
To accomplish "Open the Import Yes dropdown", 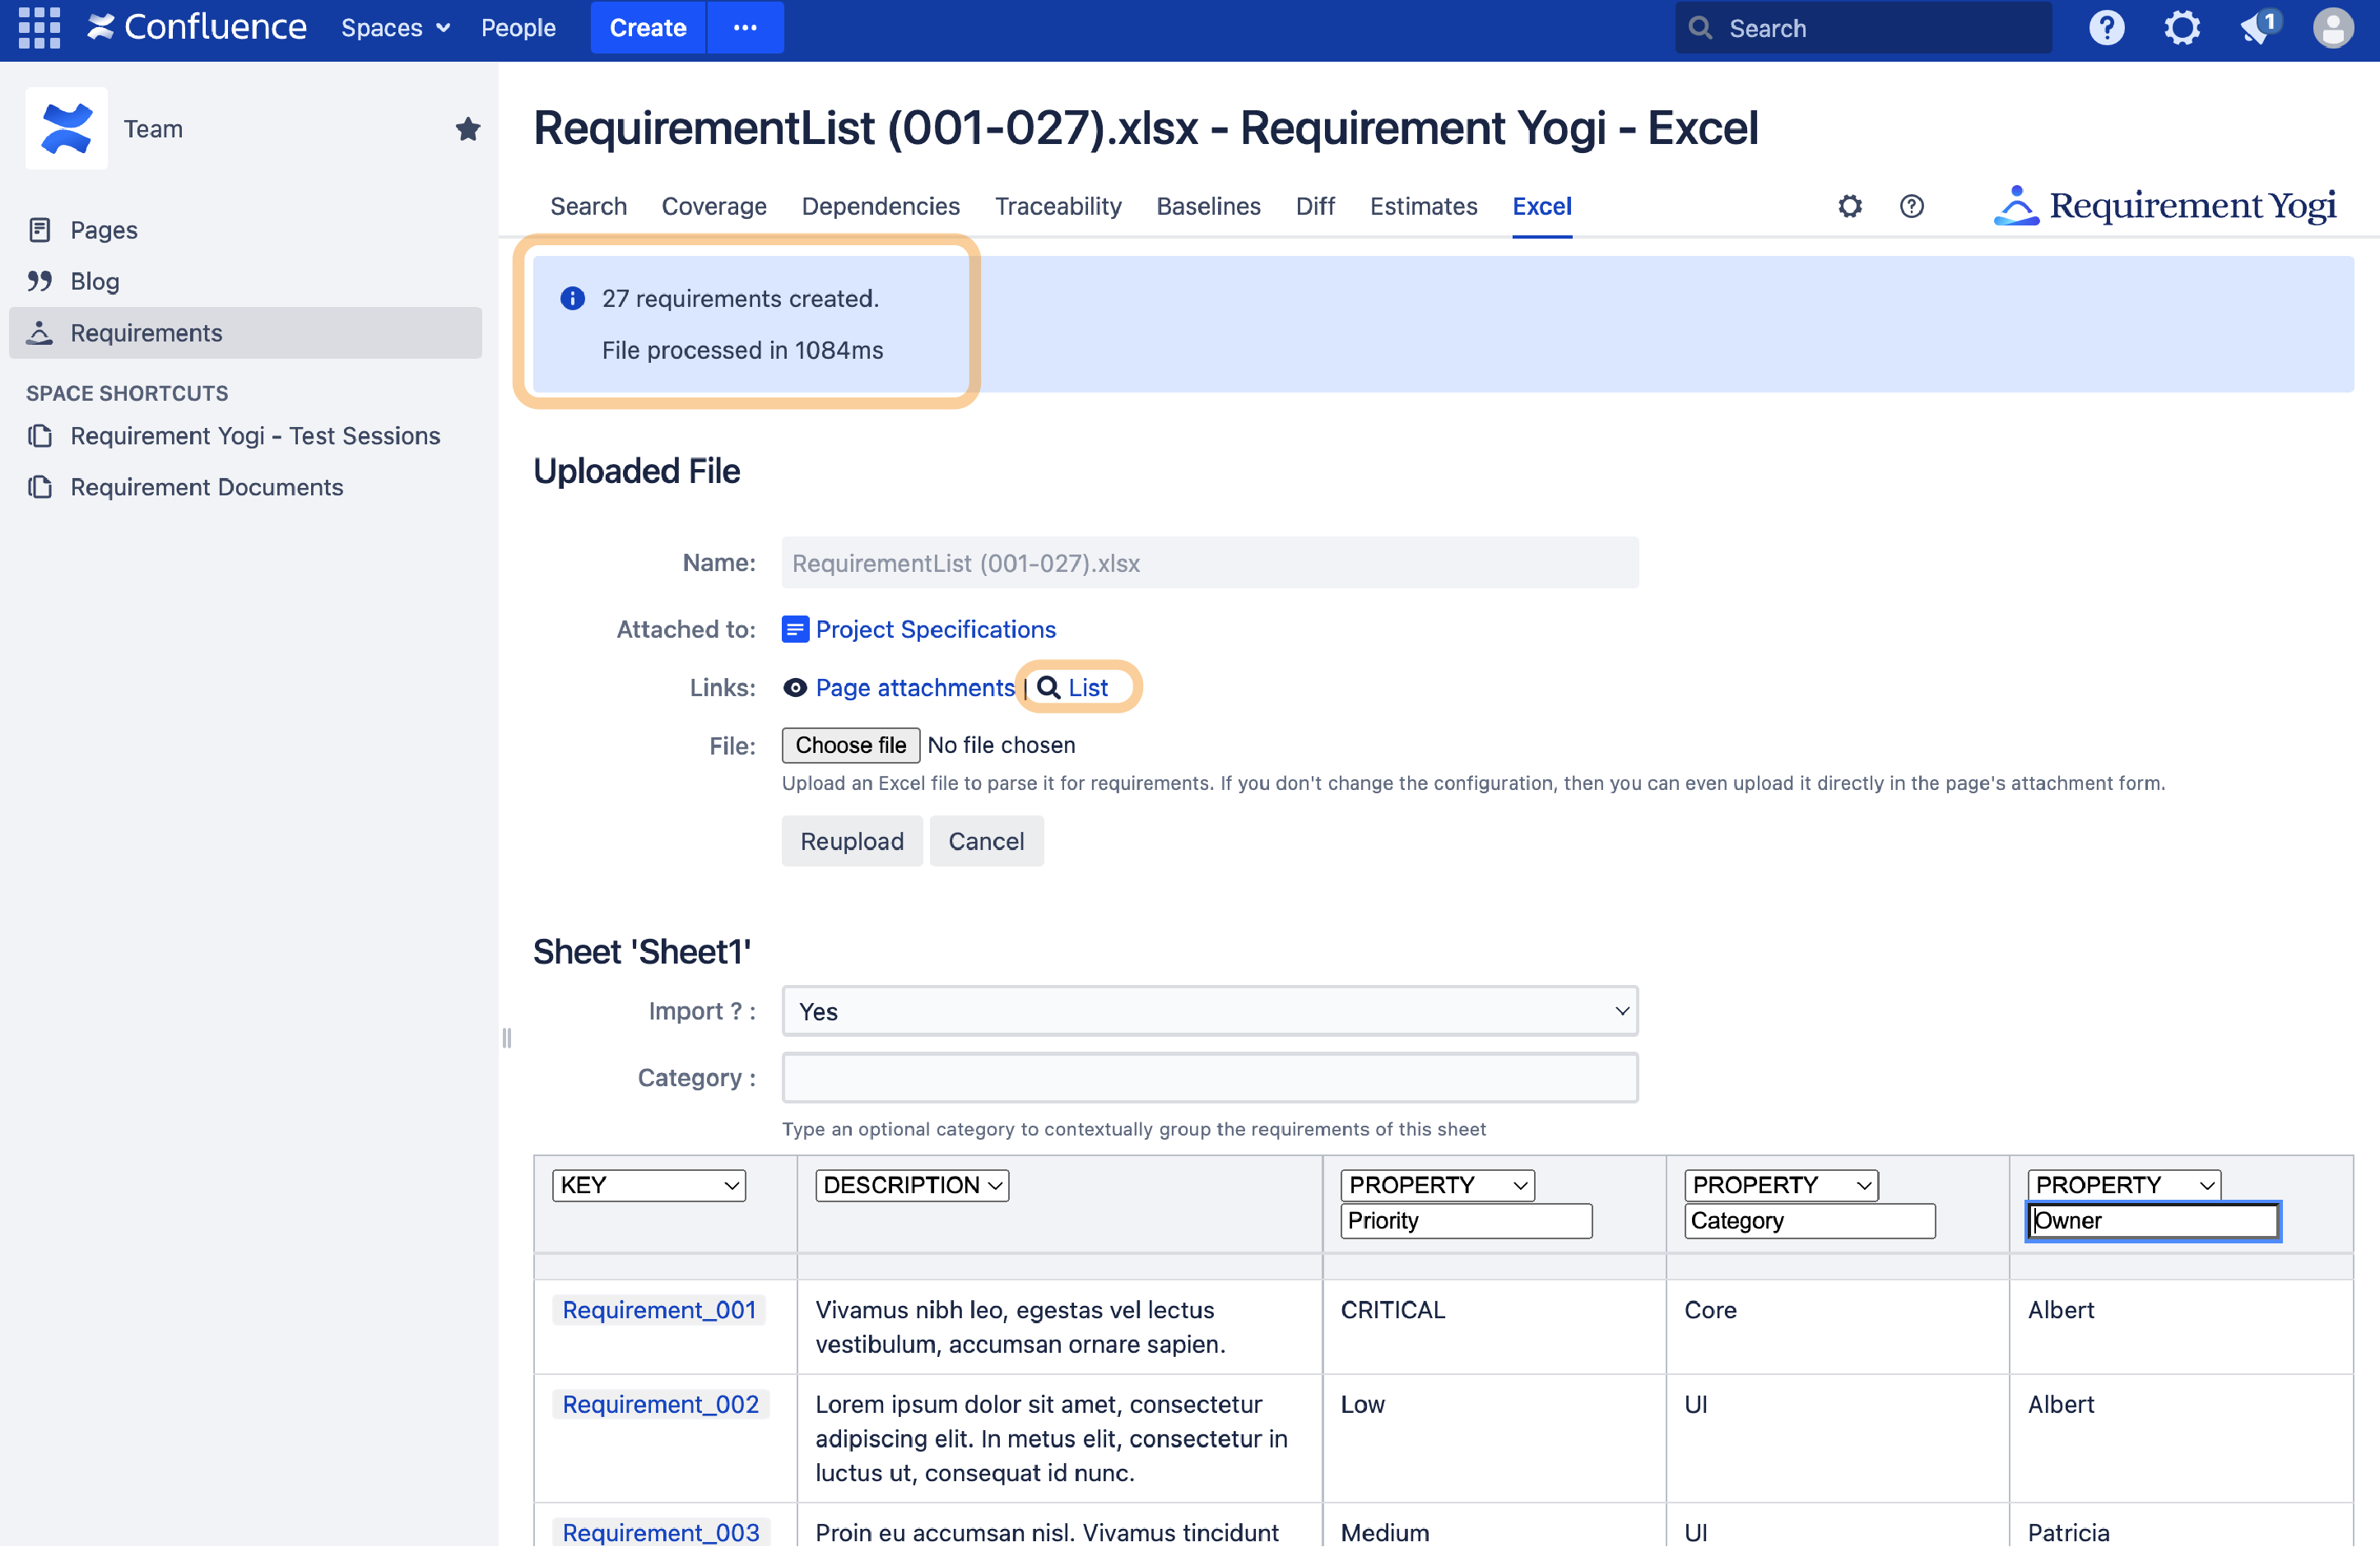I will click(1209, 1011).
